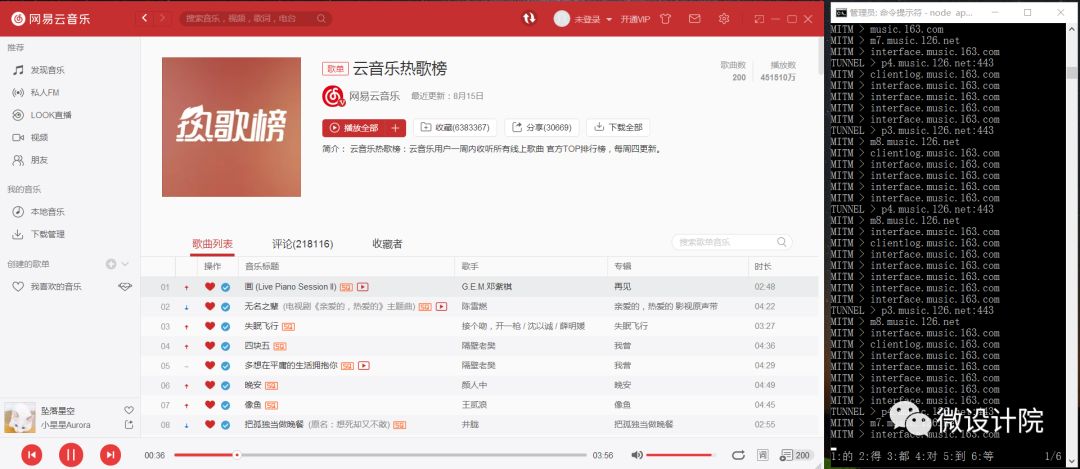Click downloaded check icon on 像鱼 row

pos(225,406)
